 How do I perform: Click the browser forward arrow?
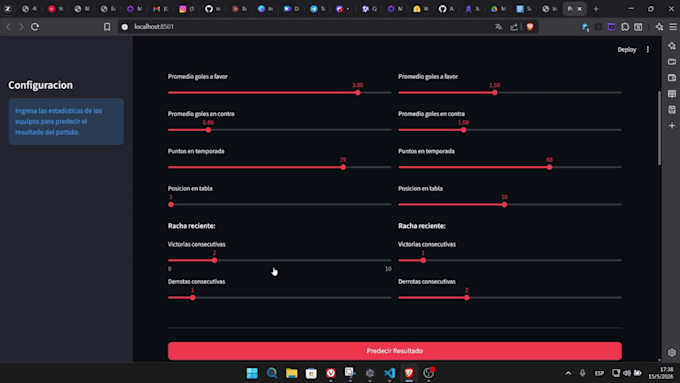click(x=21, y=27)
